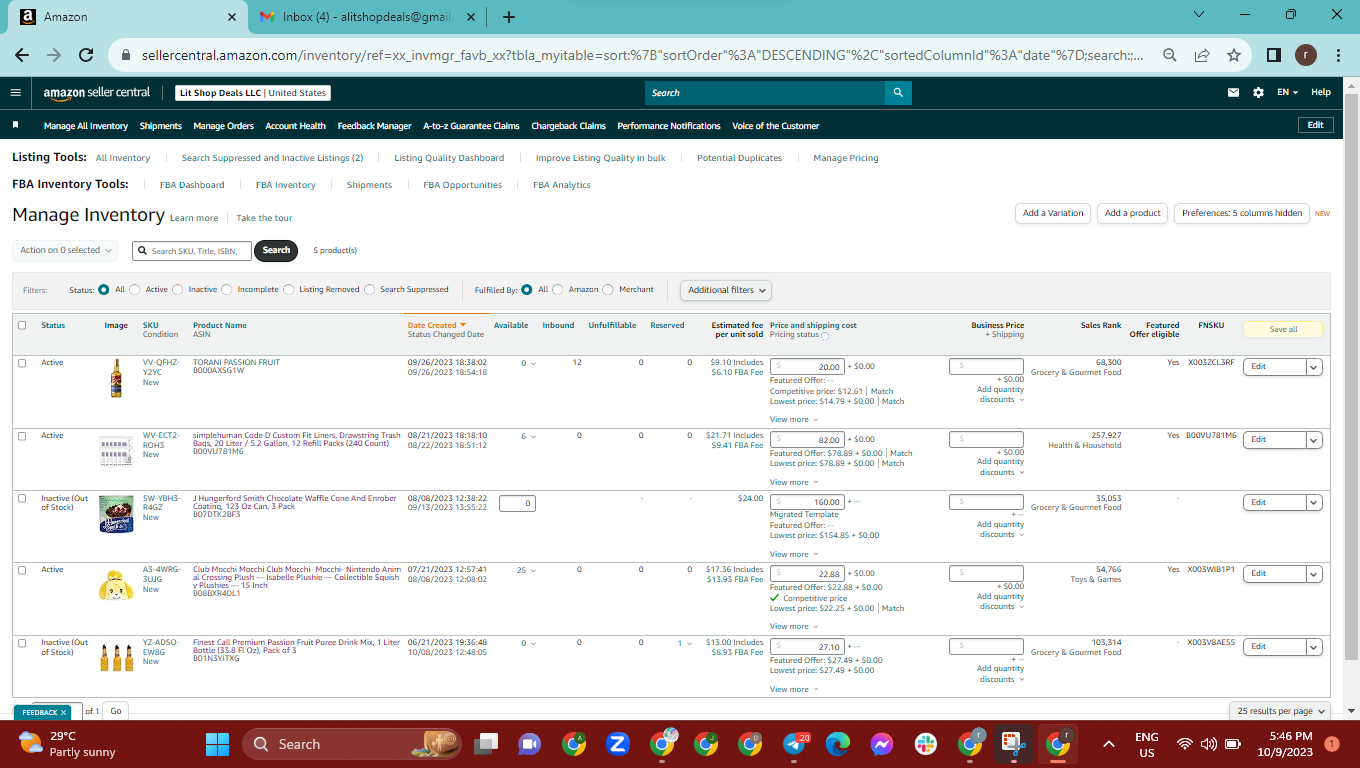Screen dimensions: 1360x768
Task: Expand the Additional filters dropdown
Action: tap(727, 290)
